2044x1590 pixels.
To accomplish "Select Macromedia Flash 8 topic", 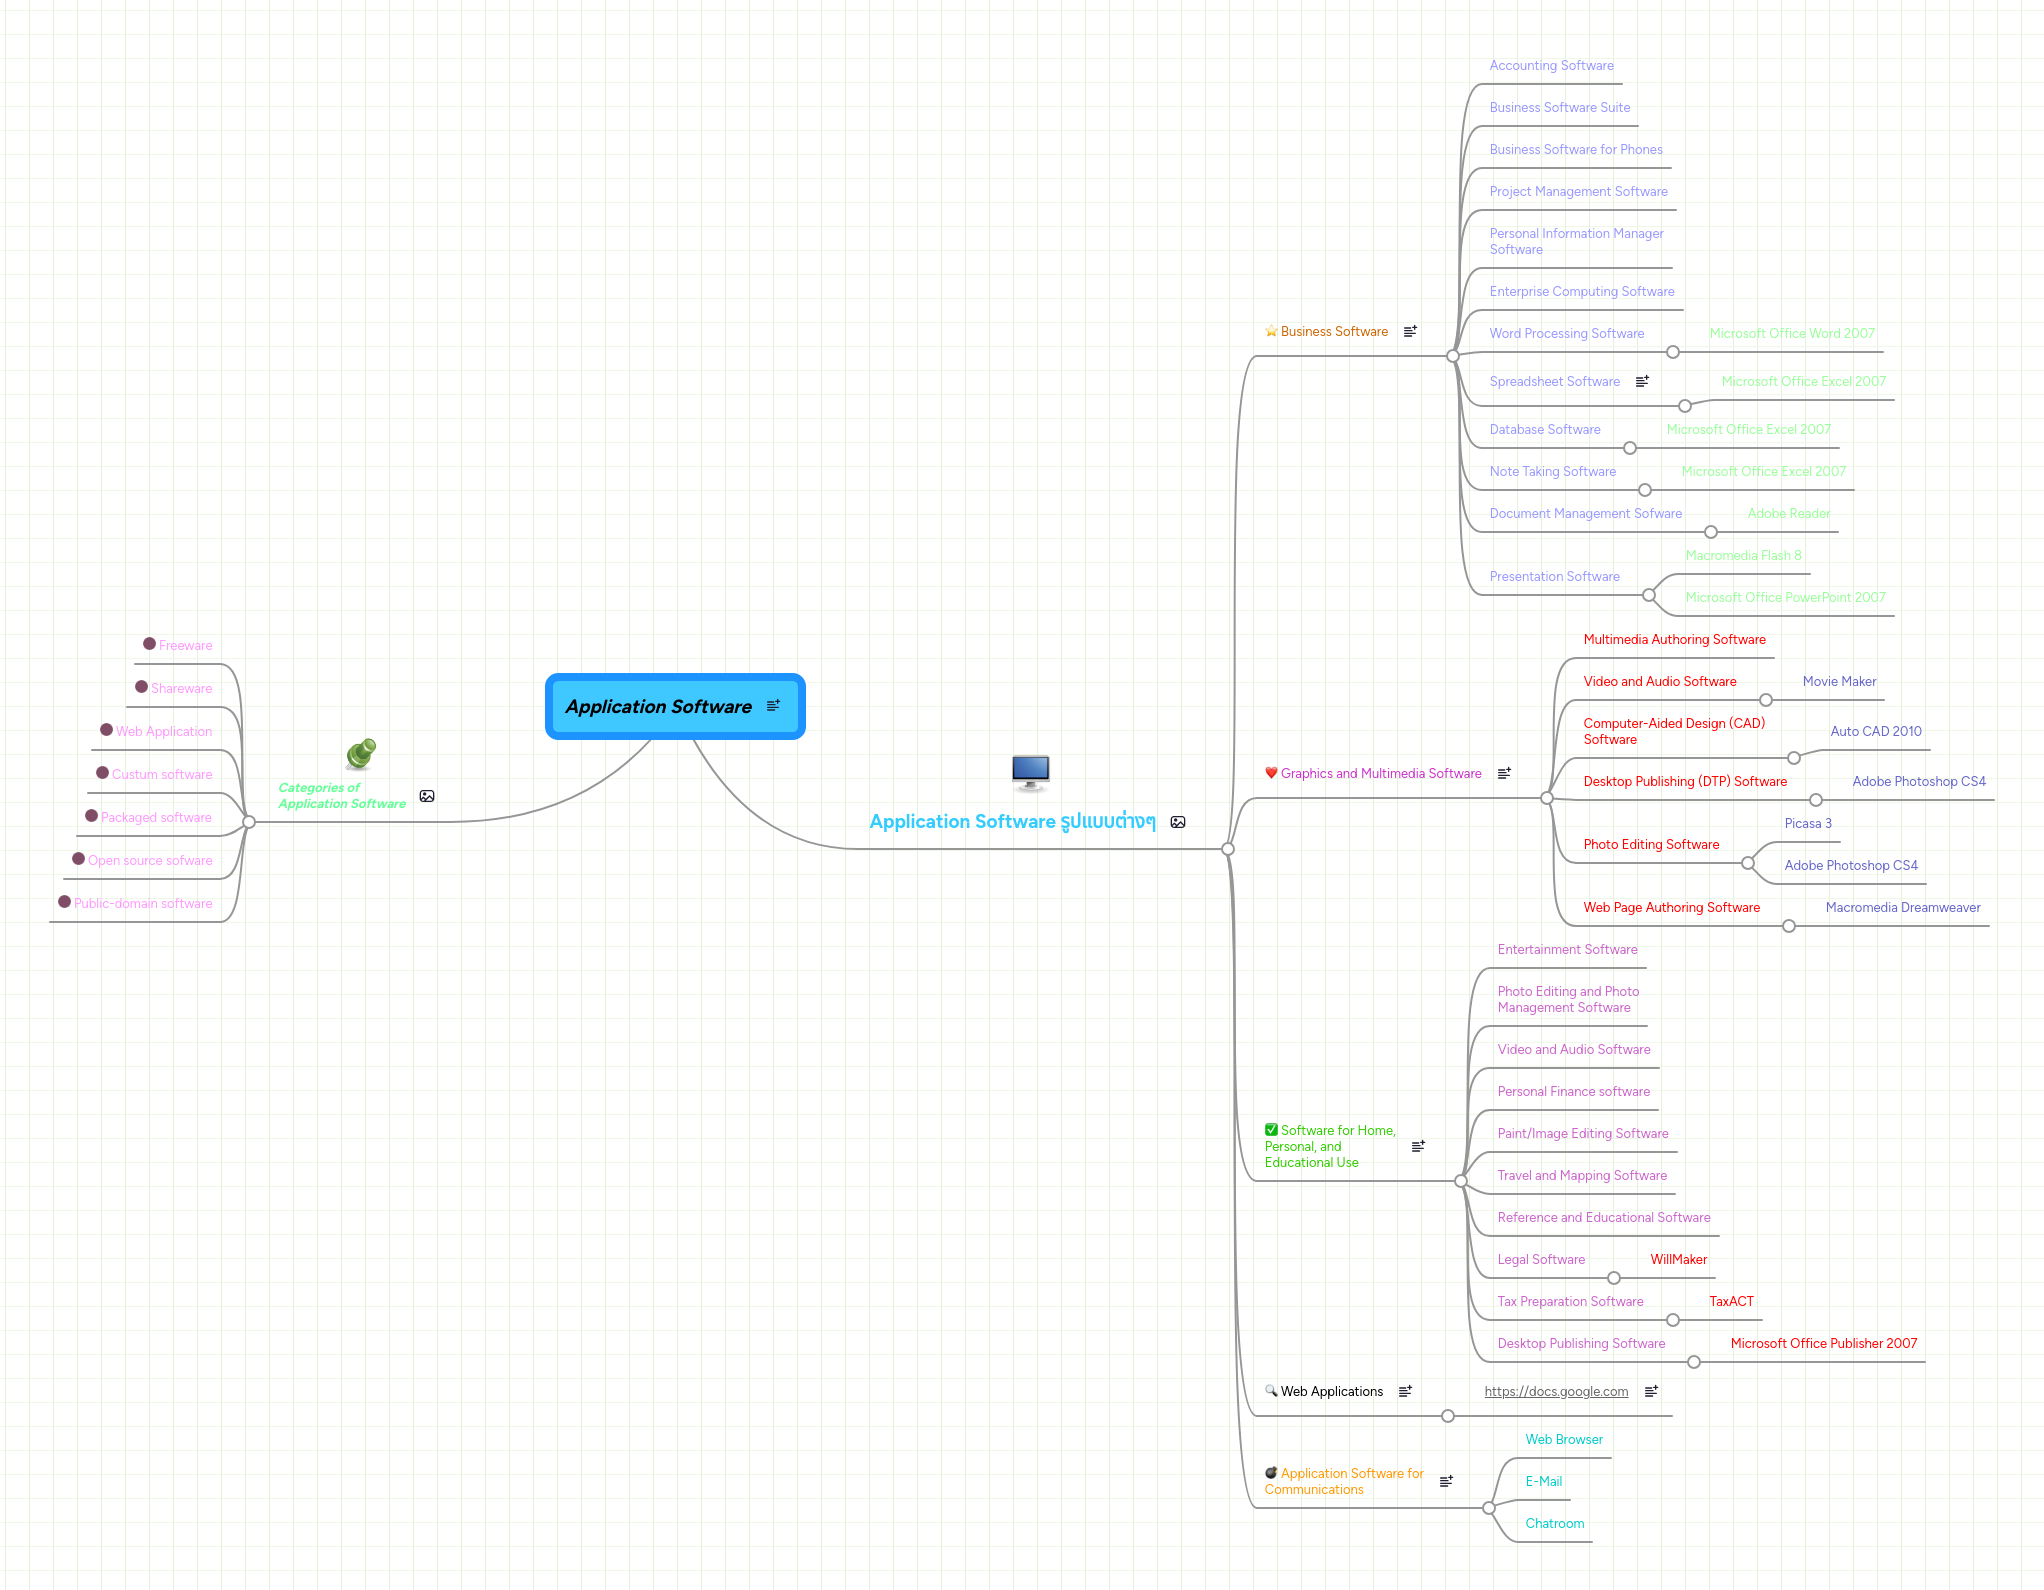I will click(x=1743, y=556).
